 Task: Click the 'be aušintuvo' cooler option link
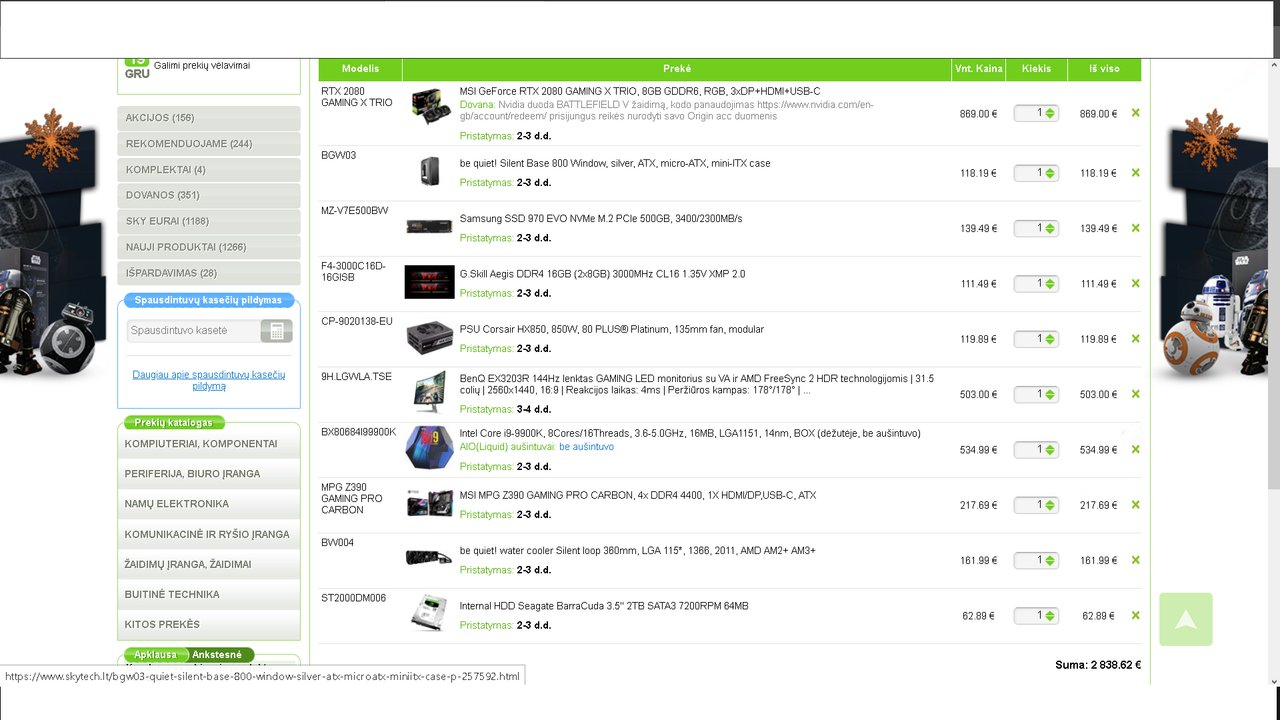point(587,447)
